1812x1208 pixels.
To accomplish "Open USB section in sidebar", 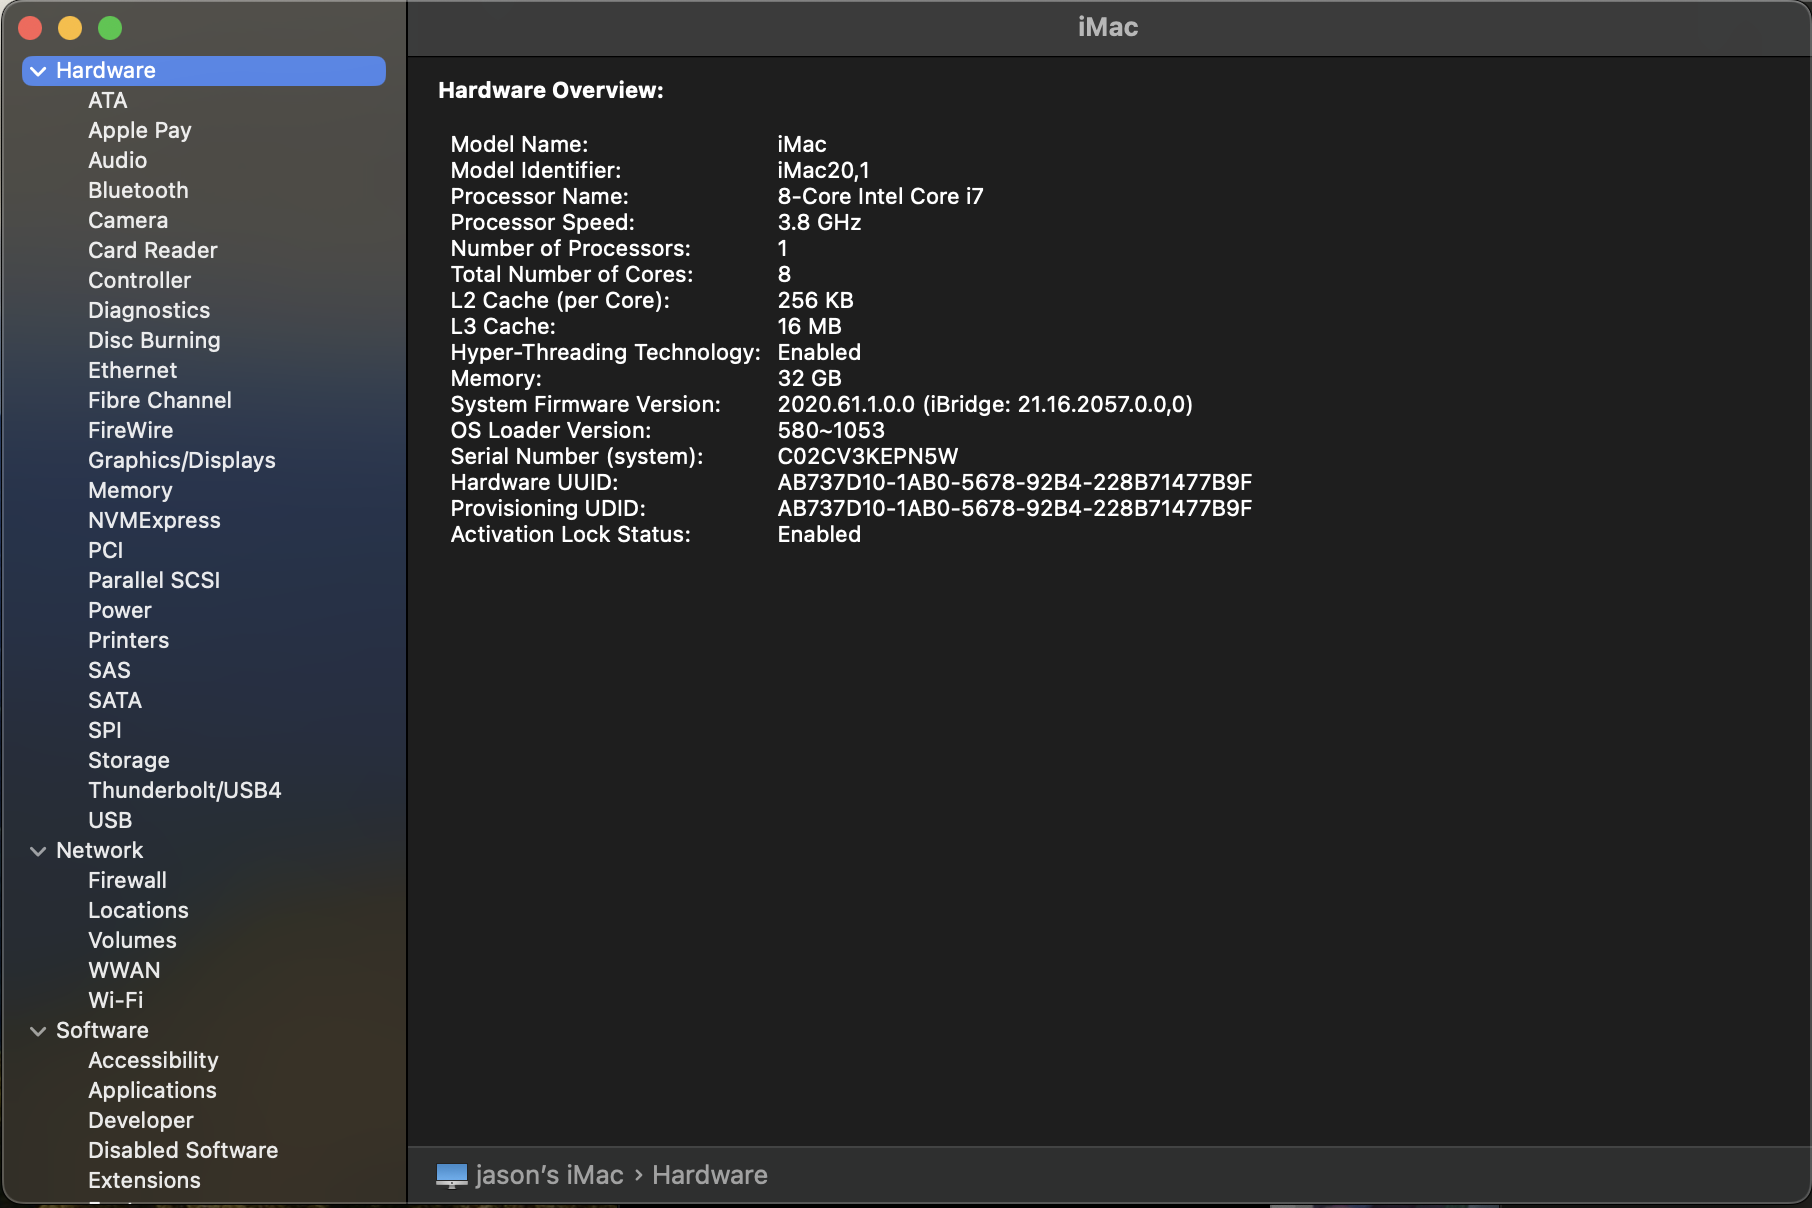I will [x=110, y=821].
